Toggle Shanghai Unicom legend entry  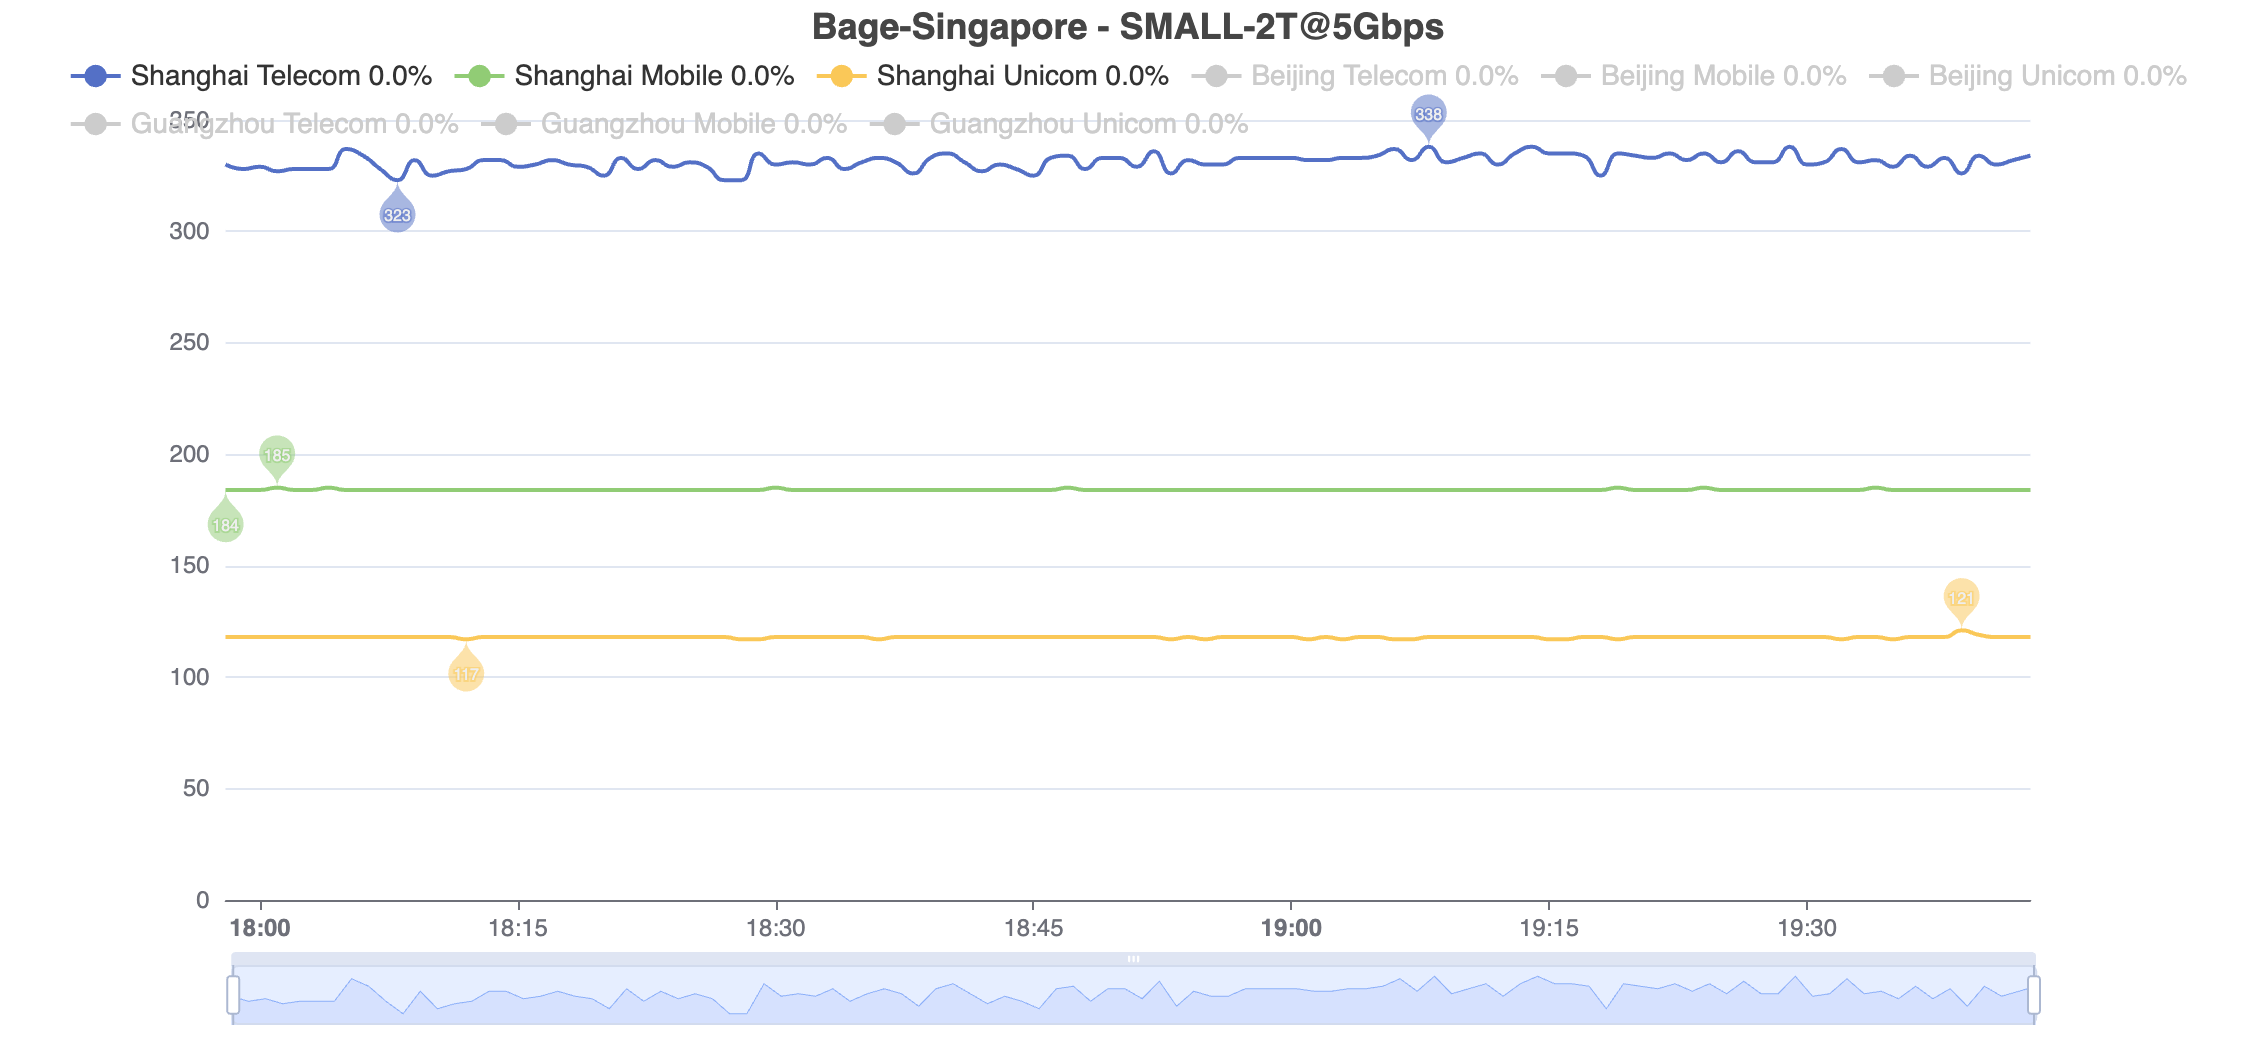[x=992, y=76]
